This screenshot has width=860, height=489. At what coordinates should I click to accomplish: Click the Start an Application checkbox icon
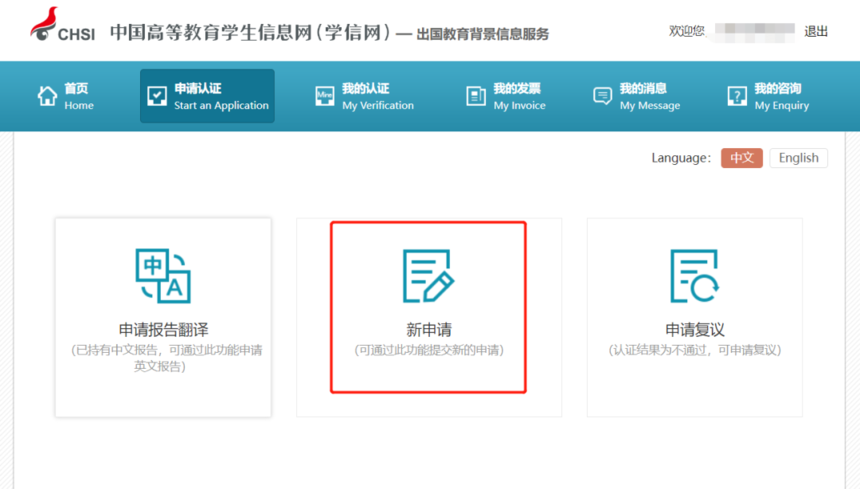click(x=157, y=96)
